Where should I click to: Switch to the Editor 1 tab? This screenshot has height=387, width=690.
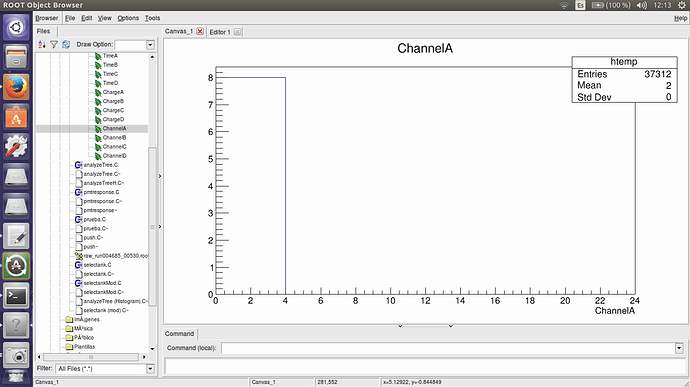220,32
